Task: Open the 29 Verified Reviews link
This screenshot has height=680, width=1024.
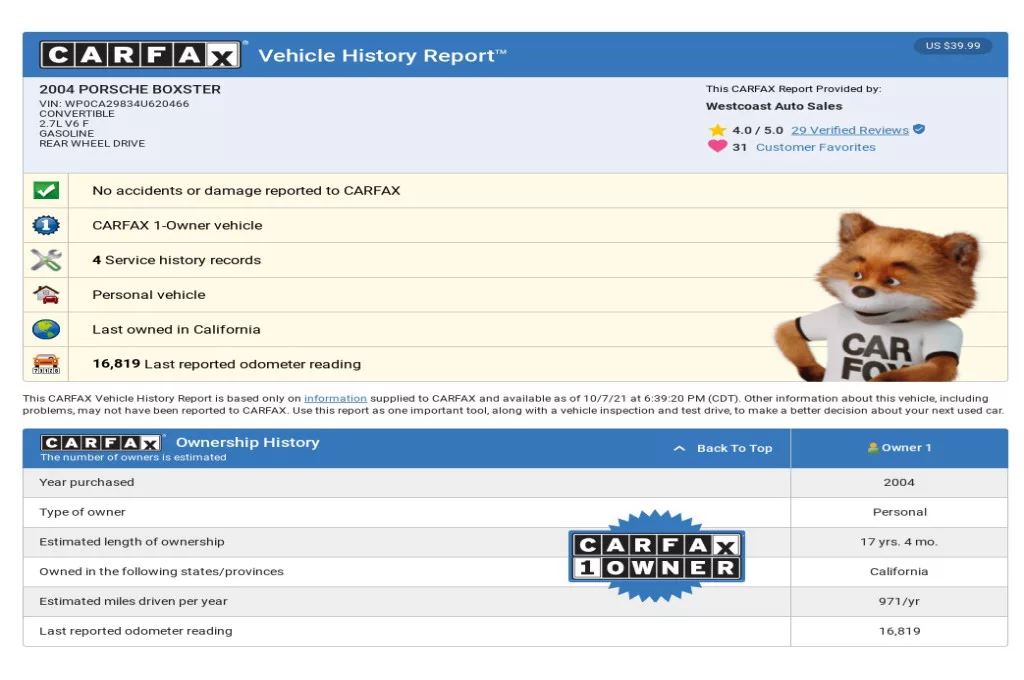Action: 849,130
